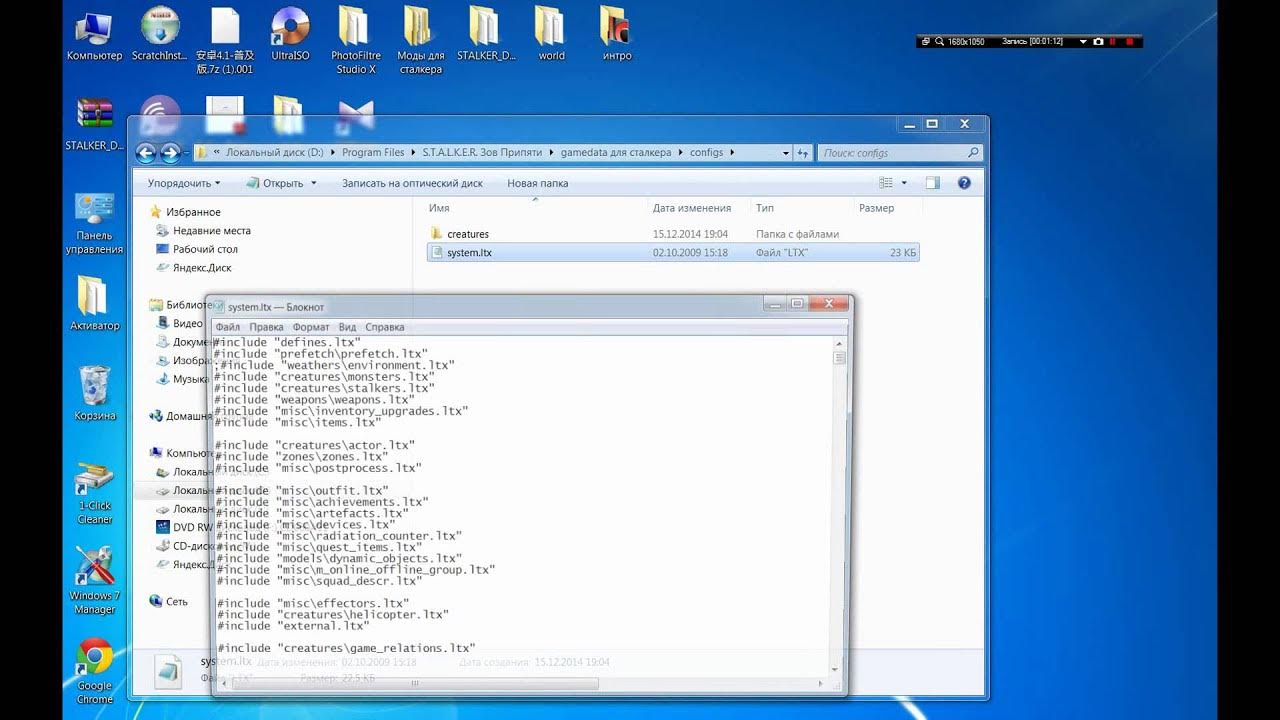Refresh the Explorer folder view
This screenshot has height=720, width=1280.
(x=802, y=153)
